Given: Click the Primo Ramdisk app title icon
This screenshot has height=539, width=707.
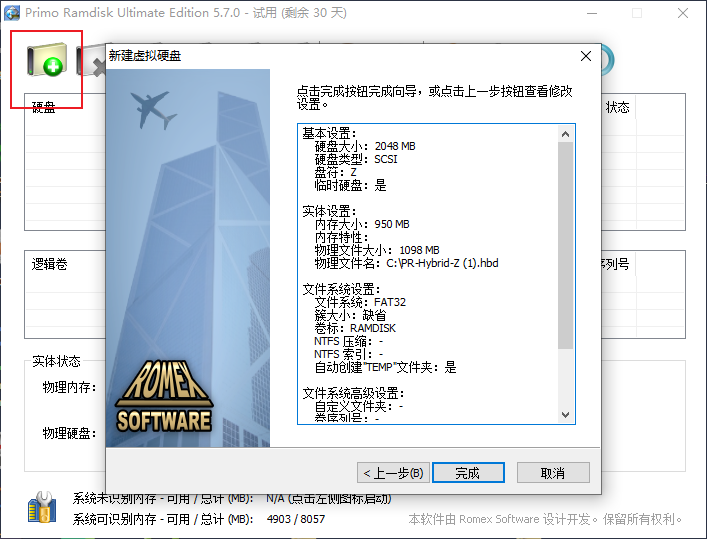Looking at the screenshot, I should point(13,13).
